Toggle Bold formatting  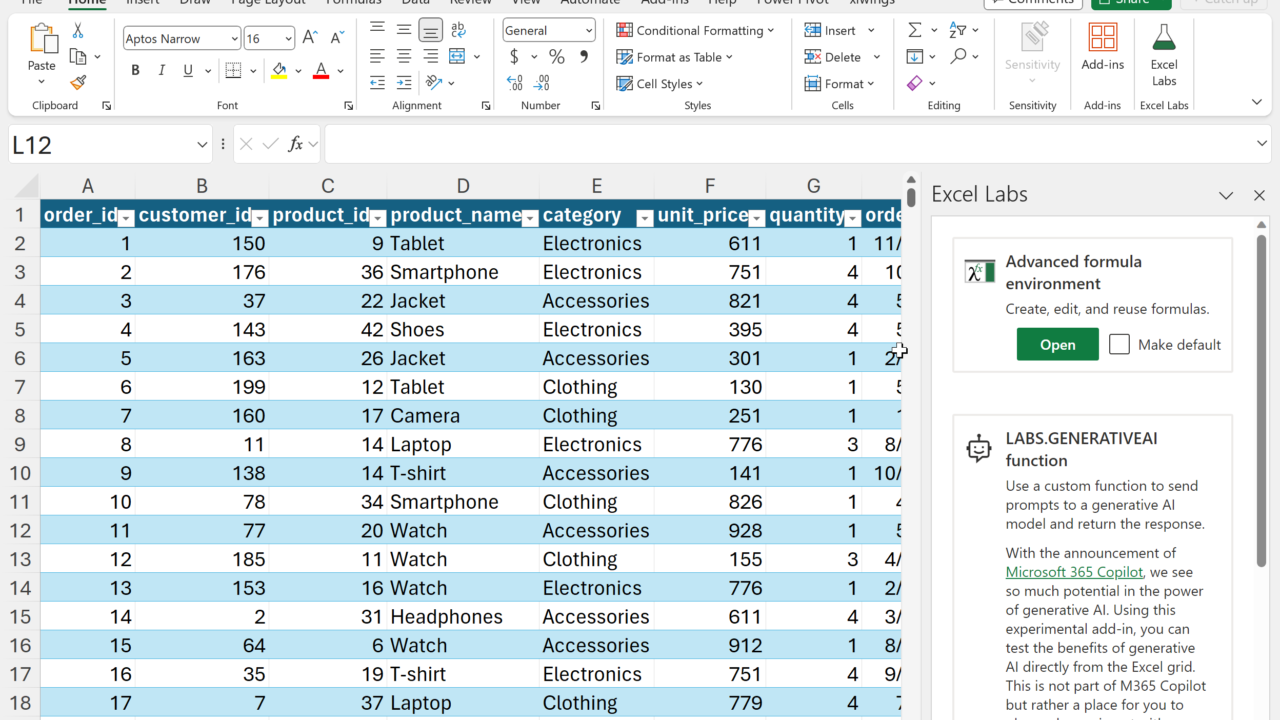click(x=135, y=71)
